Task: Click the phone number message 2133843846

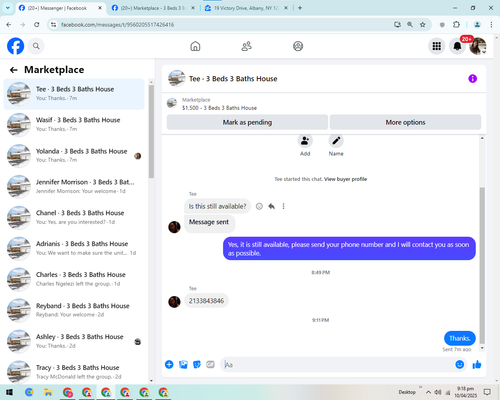Action: [206, 301]
